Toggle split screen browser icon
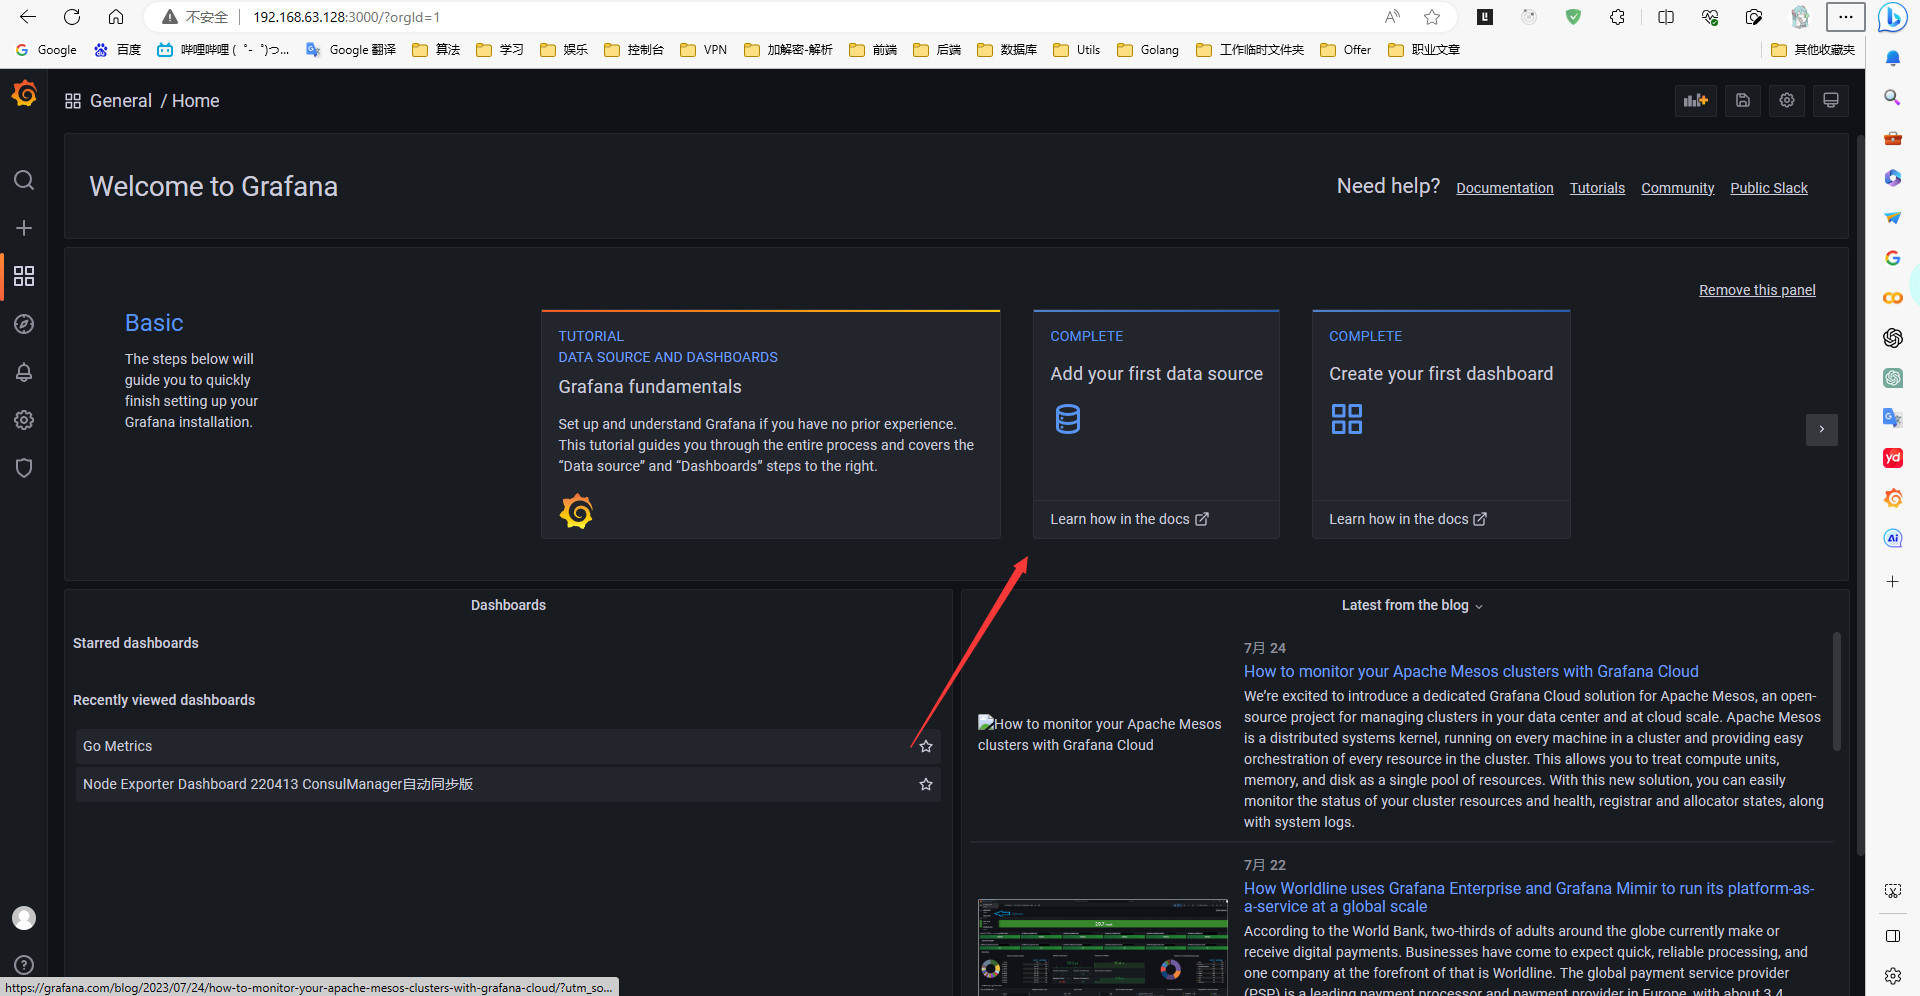Viewport: 1920px width, 996px height. point(1666,17)
